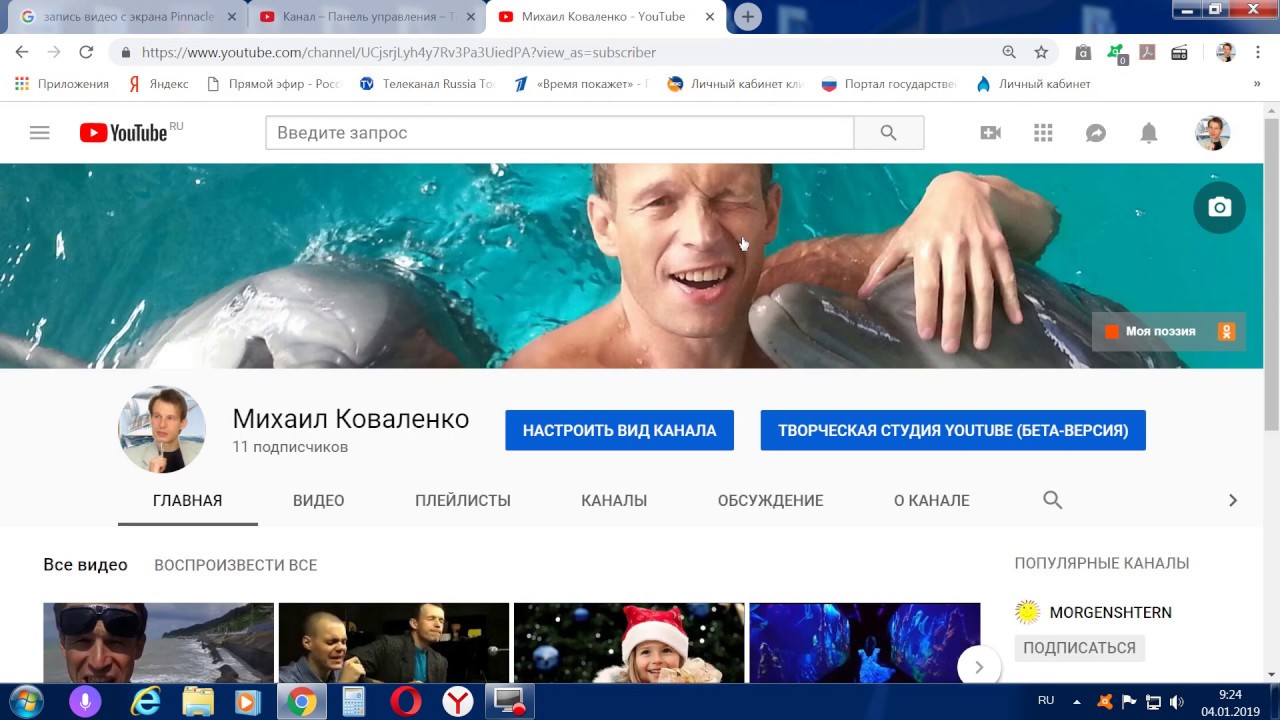The image size is (1280, 720).
Task: Click the zoom magnifier icon in address bar
Action: pyautogui.click(x=1009, y=52)
